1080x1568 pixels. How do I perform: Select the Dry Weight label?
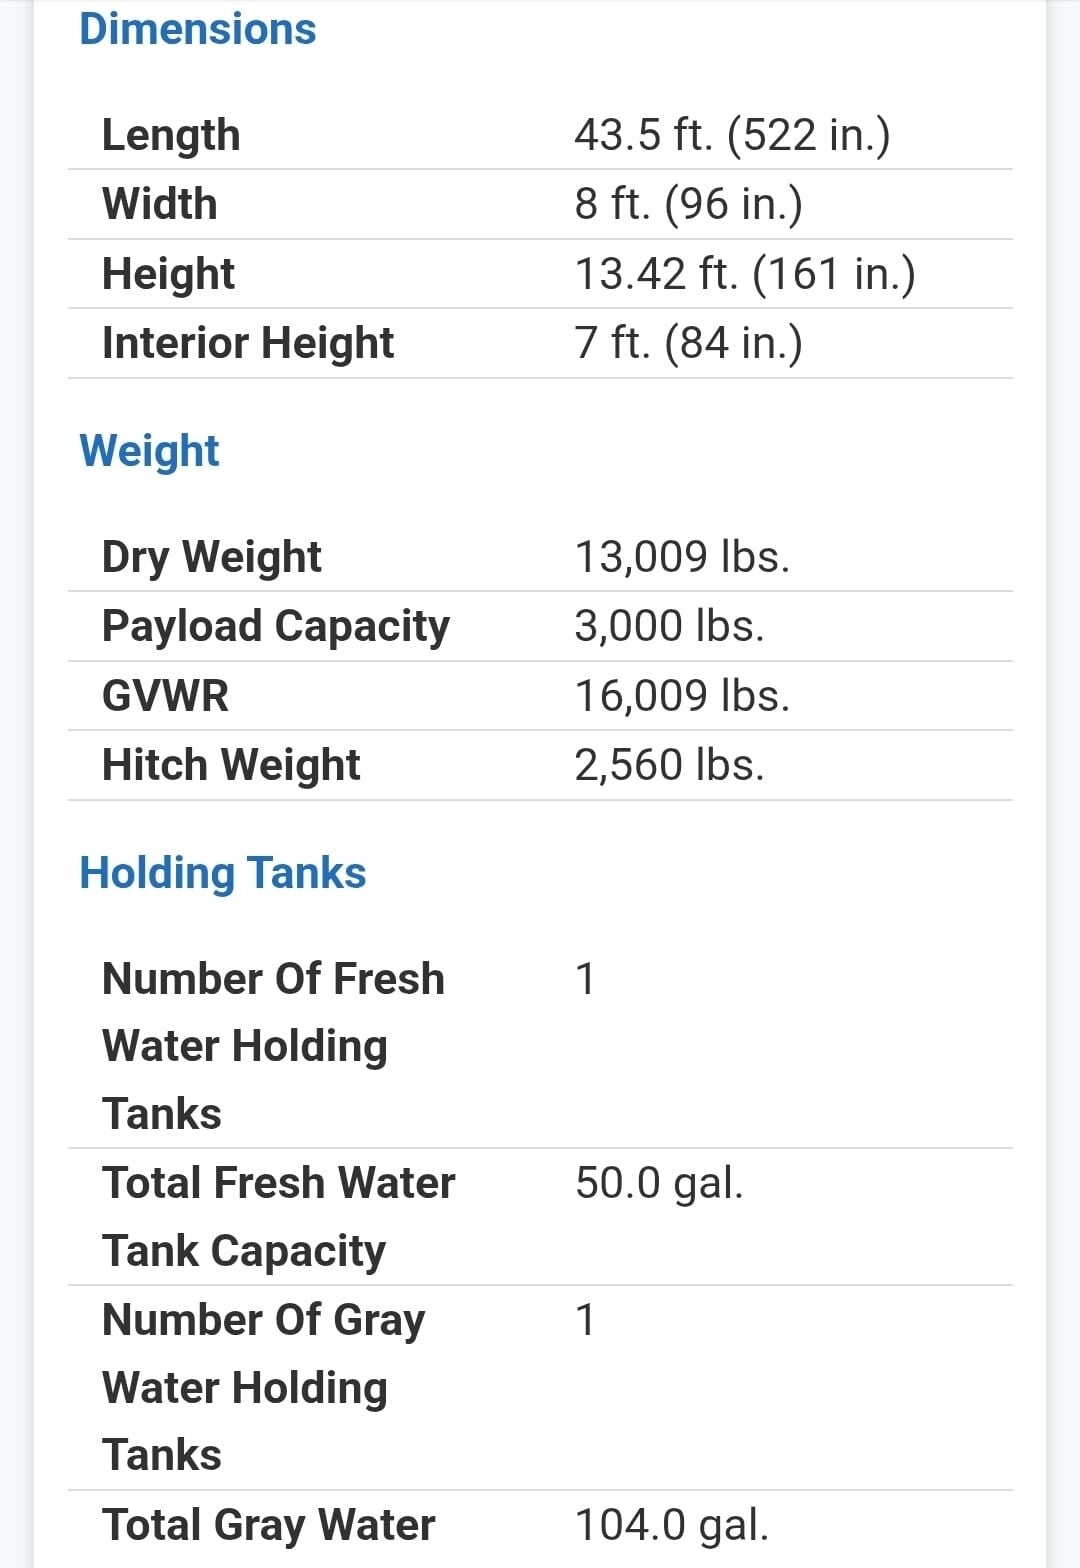tap(212, 557)
